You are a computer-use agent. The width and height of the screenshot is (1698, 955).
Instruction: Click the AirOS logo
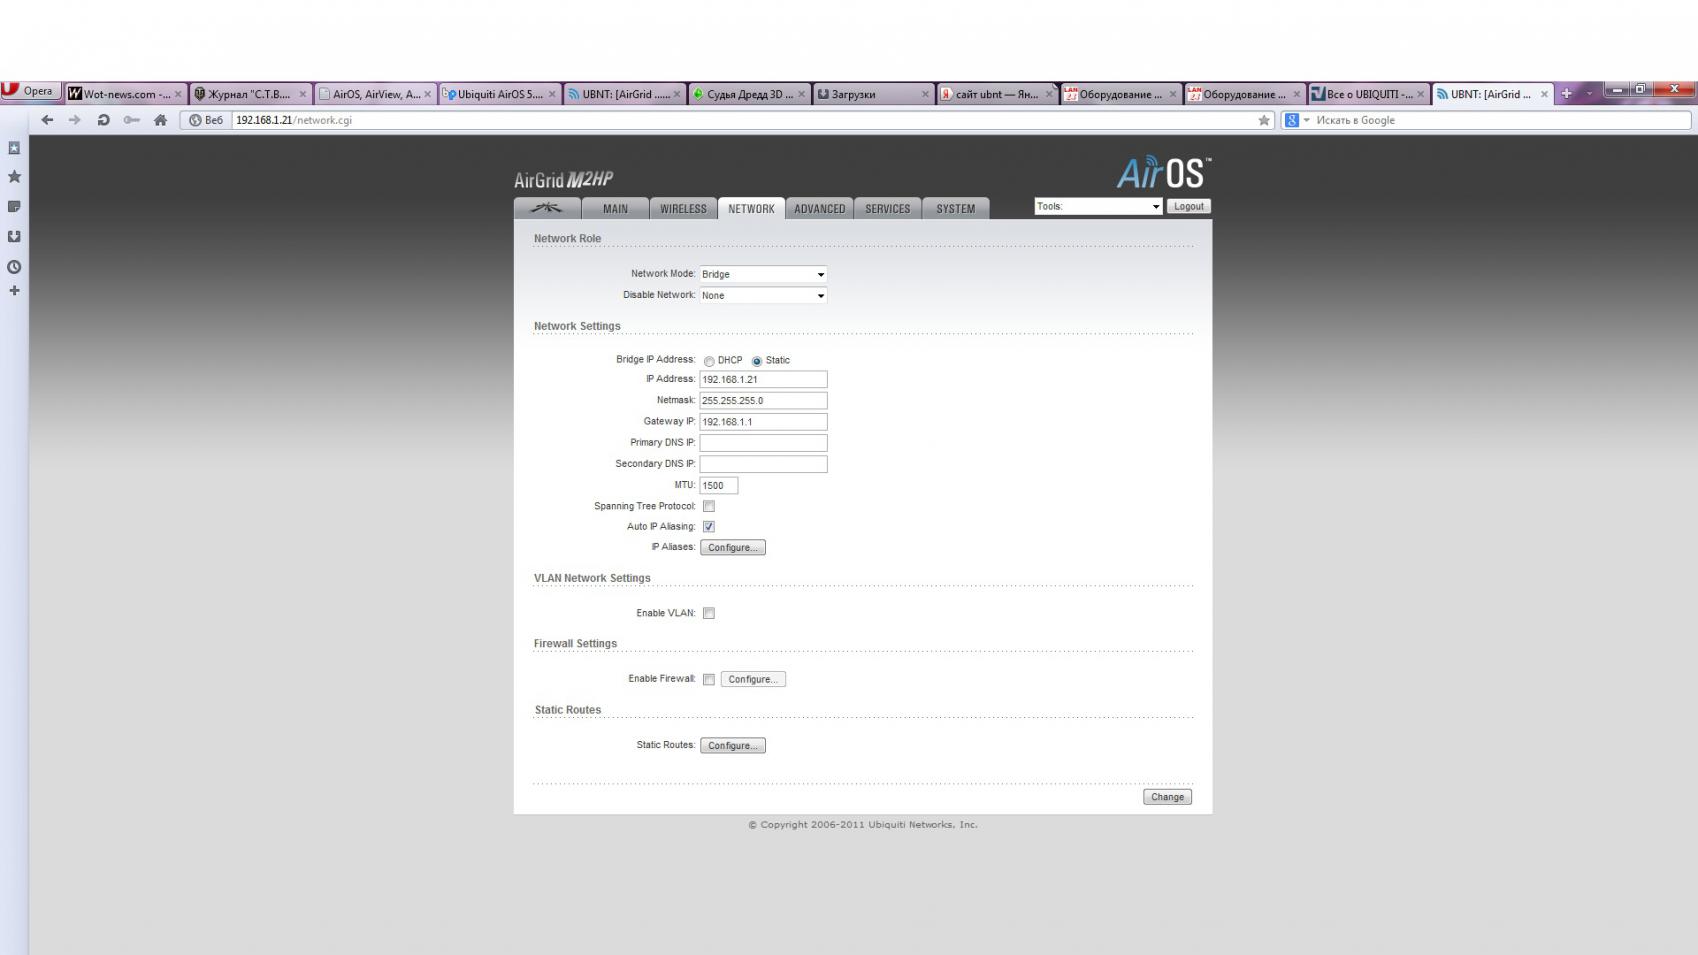[x=1163, y=172]
